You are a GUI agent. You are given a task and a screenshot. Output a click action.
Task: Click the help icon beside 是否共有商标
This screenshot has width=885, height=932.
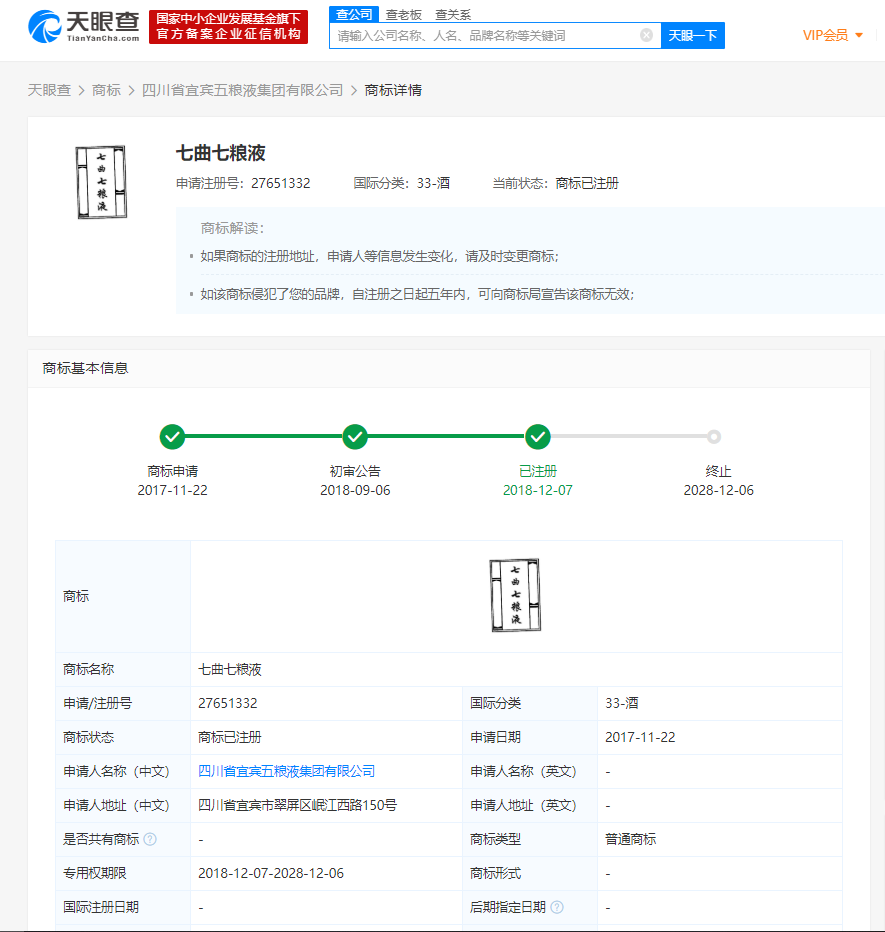tap(150, 839)
